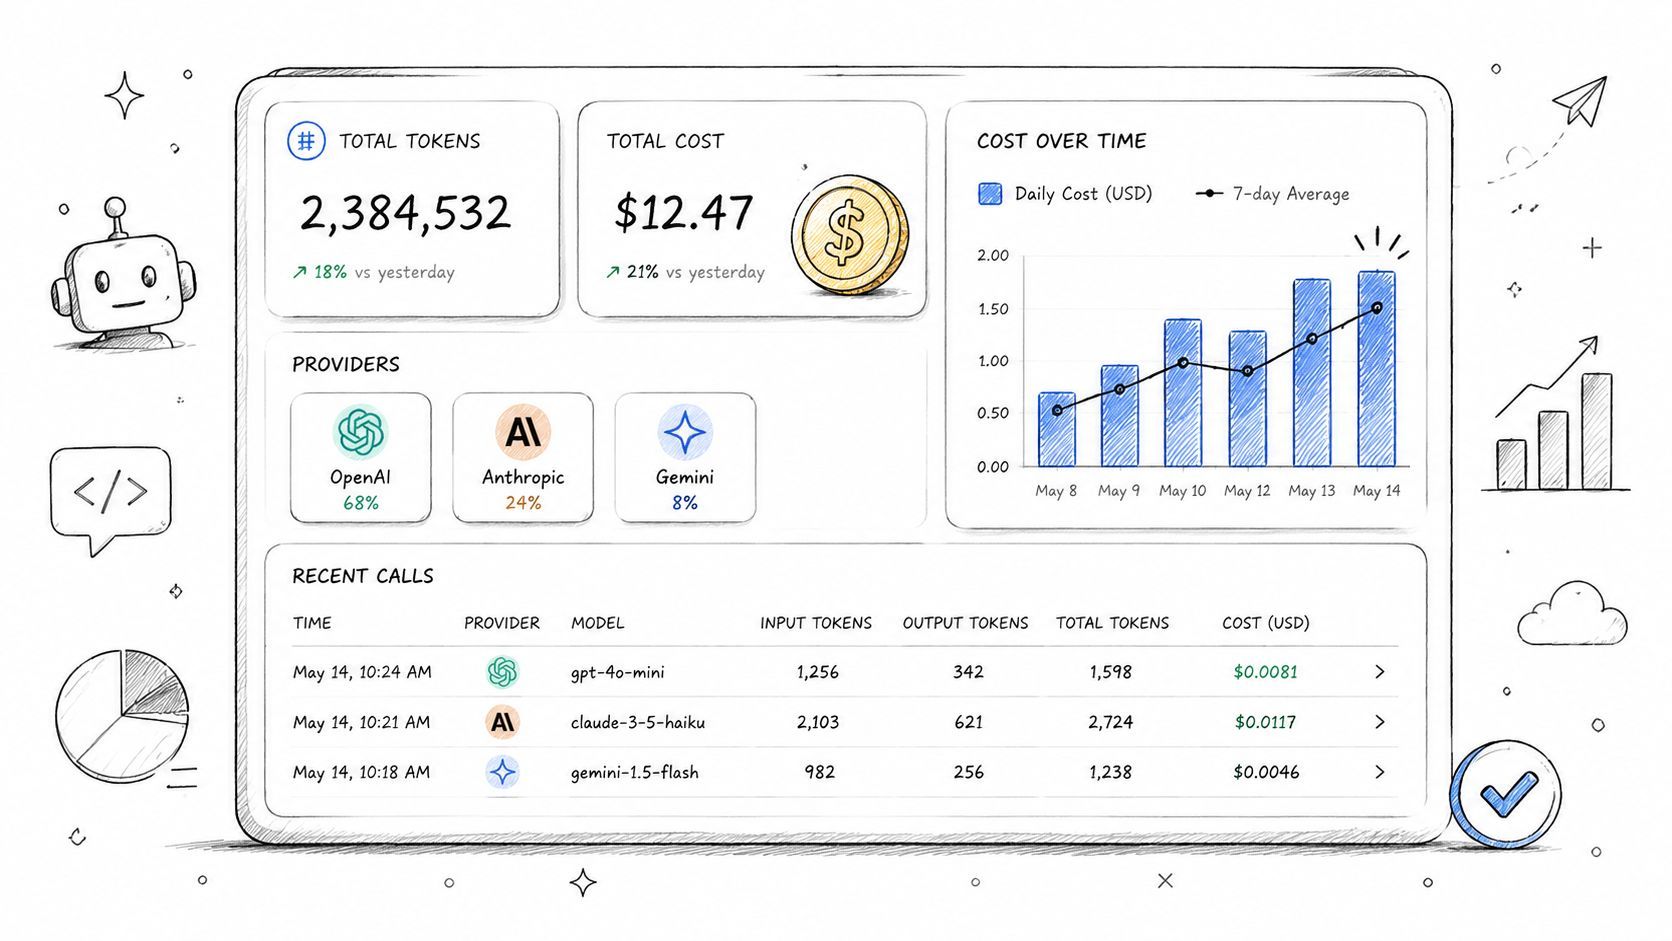Viewport: 1672px width, 941px height.
Task: Click the Anthropic icon in claude-3-5-haiku row
Action: click(502, 722)
